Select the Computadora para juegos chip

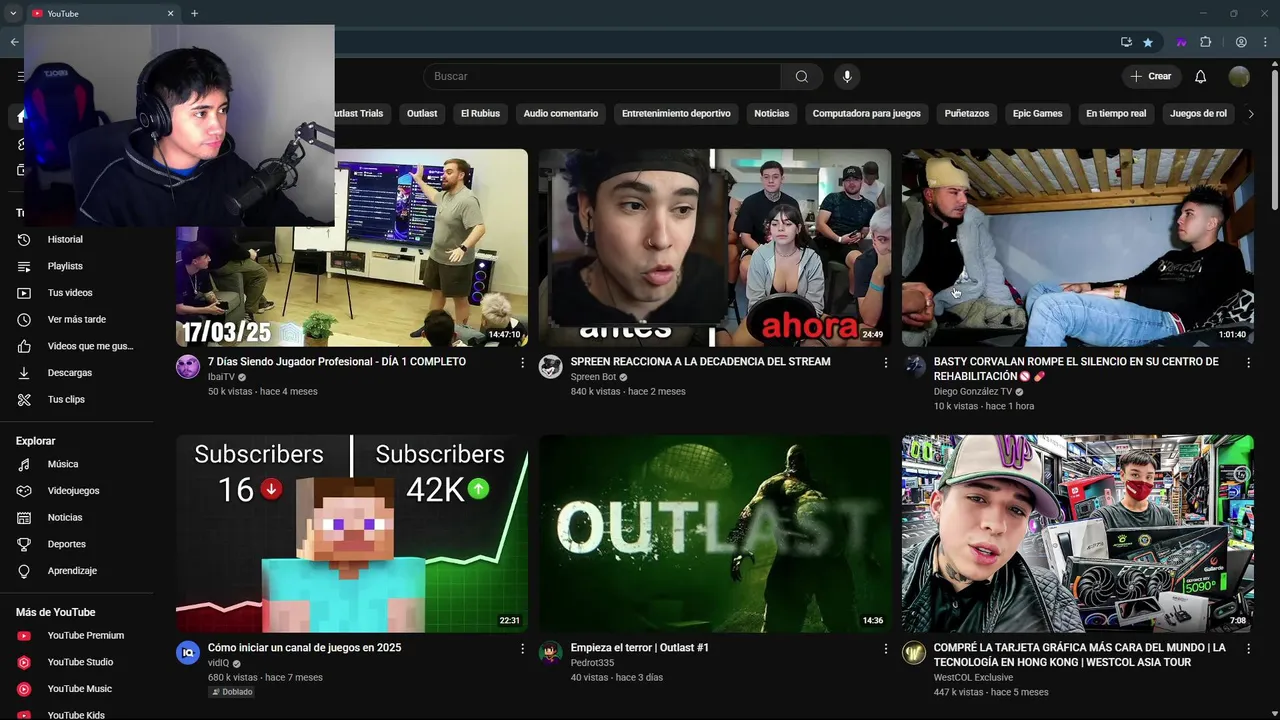[867, 114]
